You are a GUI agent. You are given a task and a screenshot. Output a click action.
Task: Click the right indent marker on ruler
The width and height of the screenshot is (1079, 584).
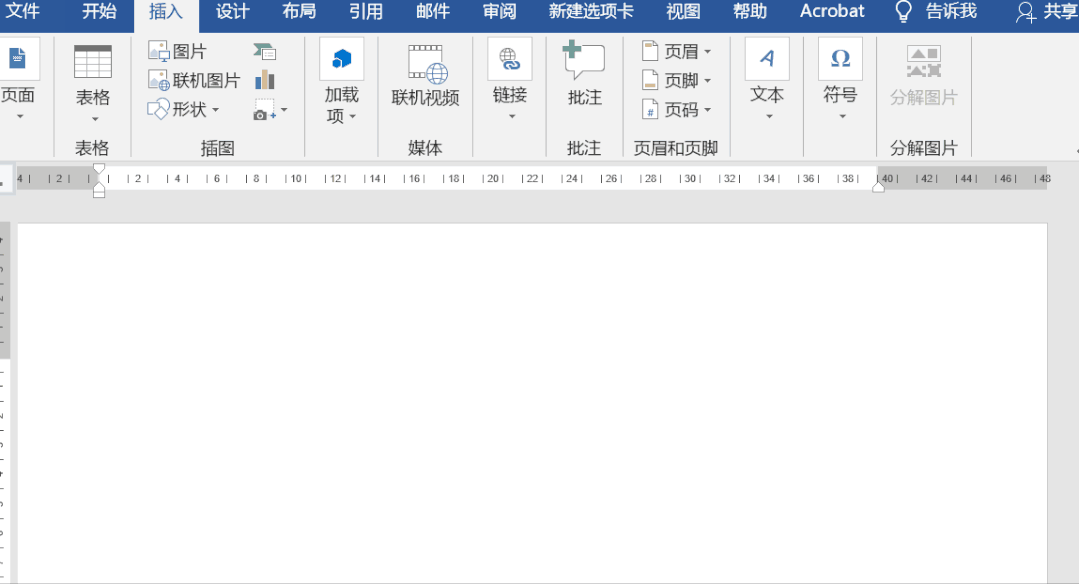coord(878,187)
